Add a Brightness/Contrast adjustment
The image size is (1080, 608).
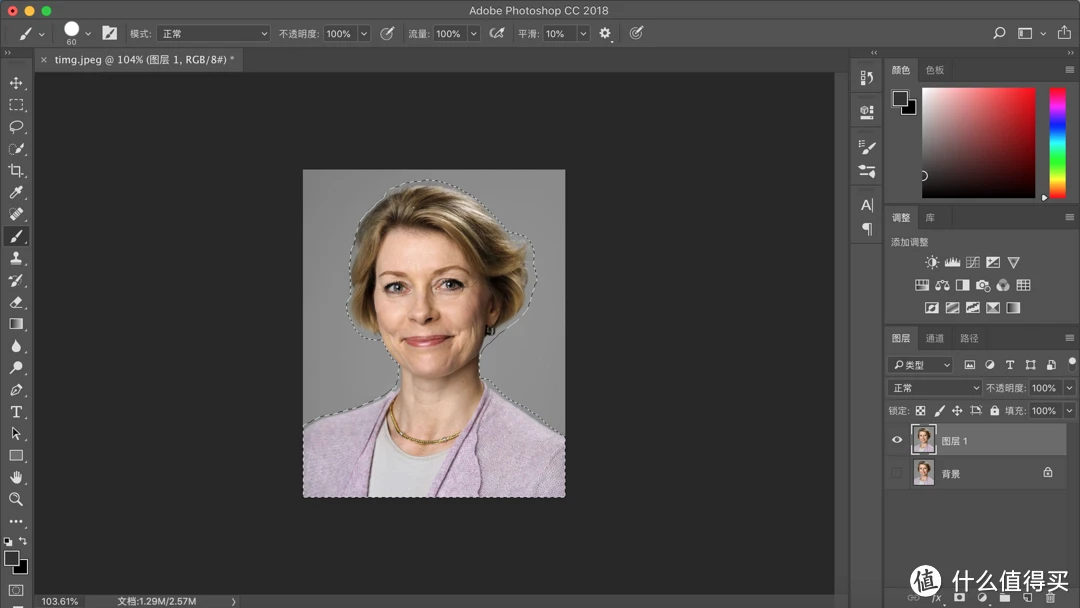(x=932, y=262)
